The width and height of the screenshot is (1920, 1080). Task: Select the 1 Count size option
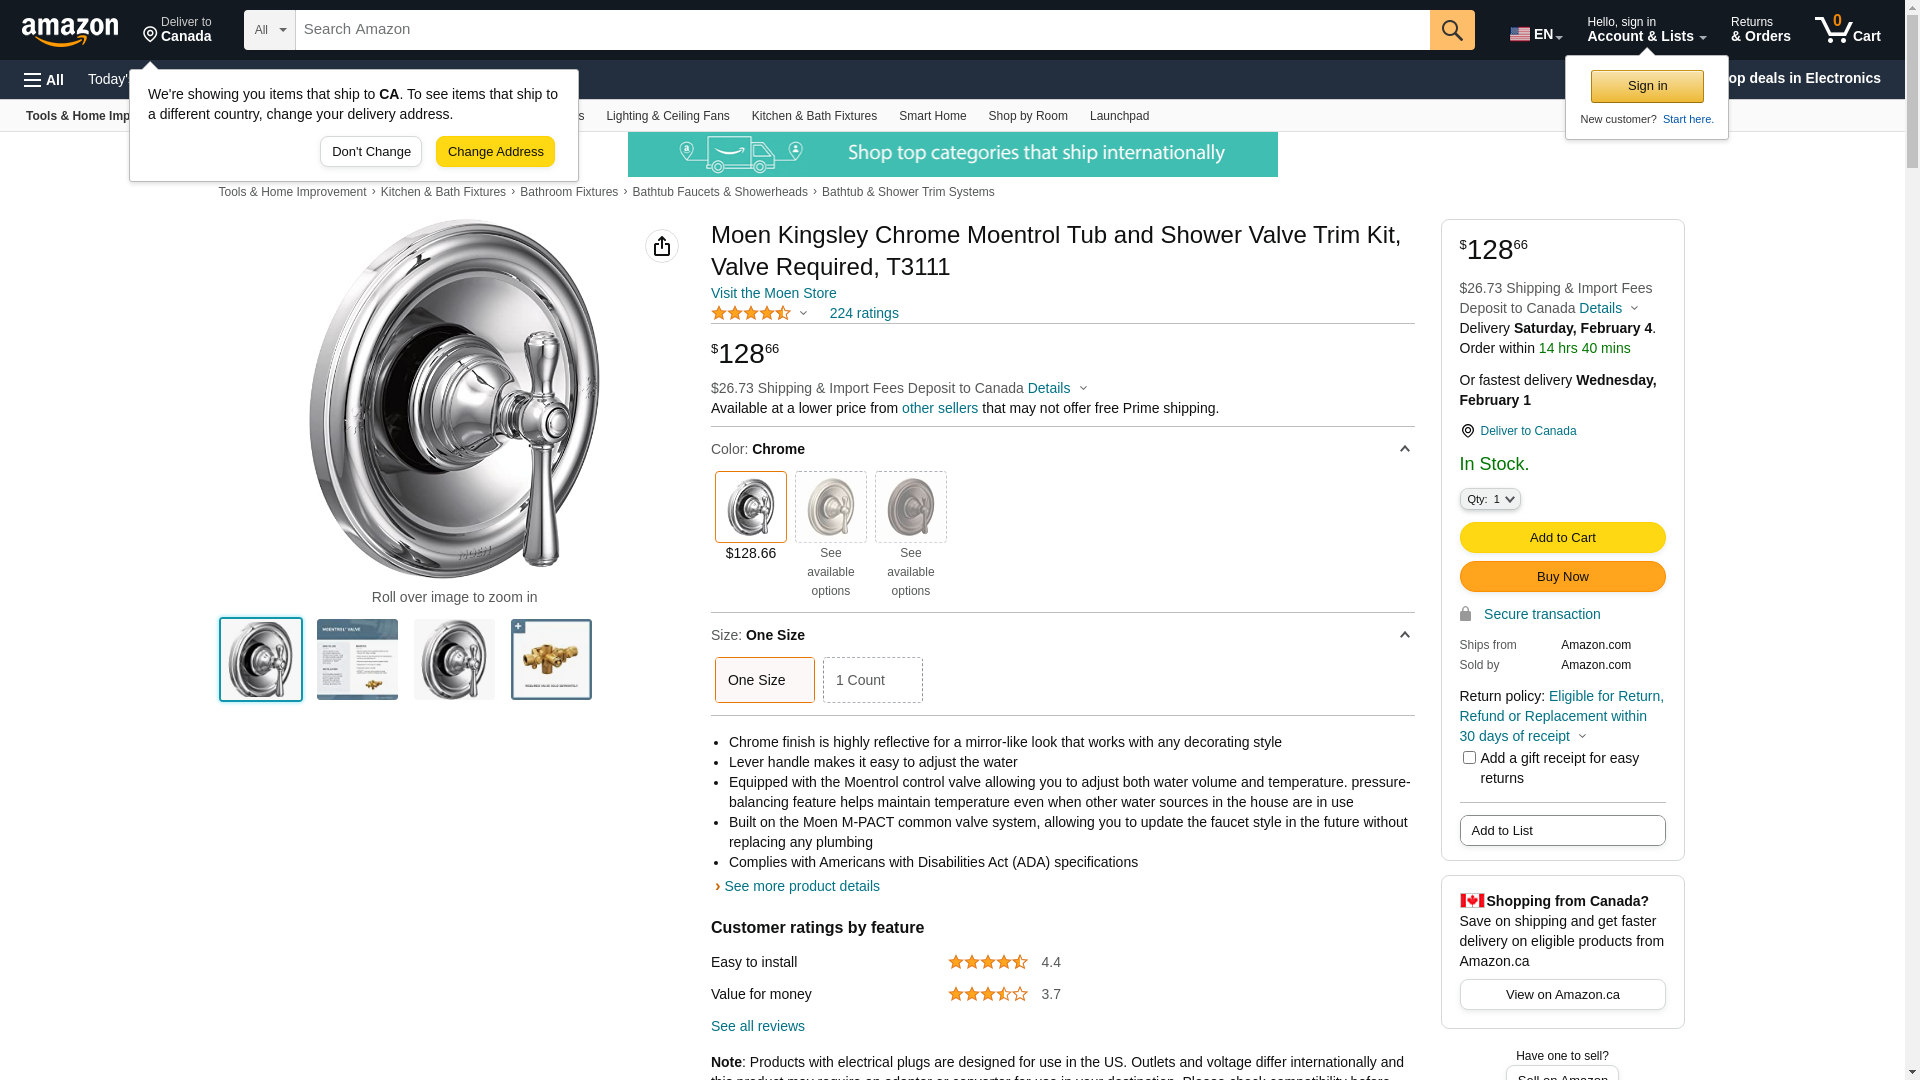tap(872, 680)
